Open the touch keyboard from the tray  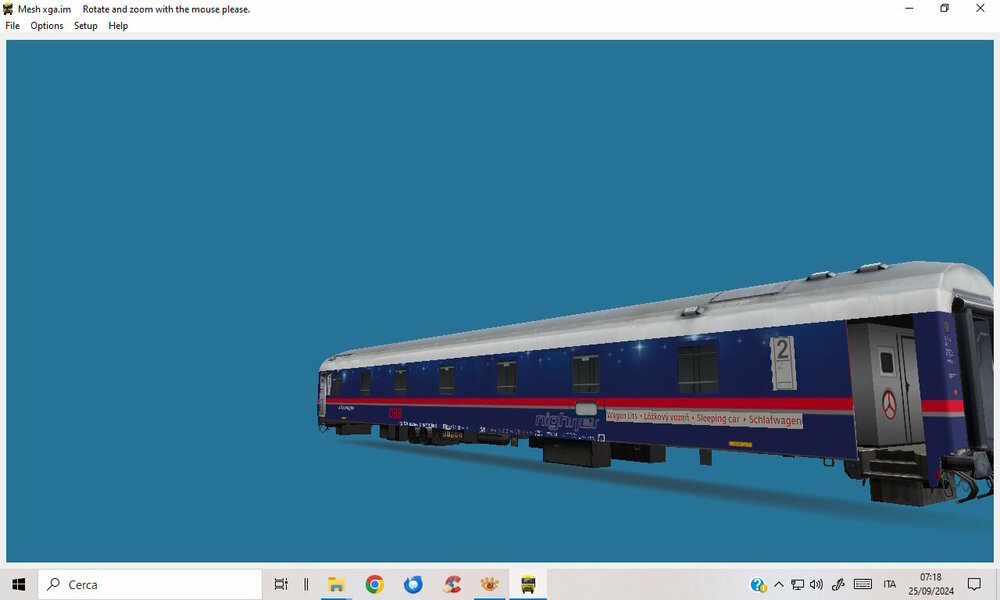point(863,584)
